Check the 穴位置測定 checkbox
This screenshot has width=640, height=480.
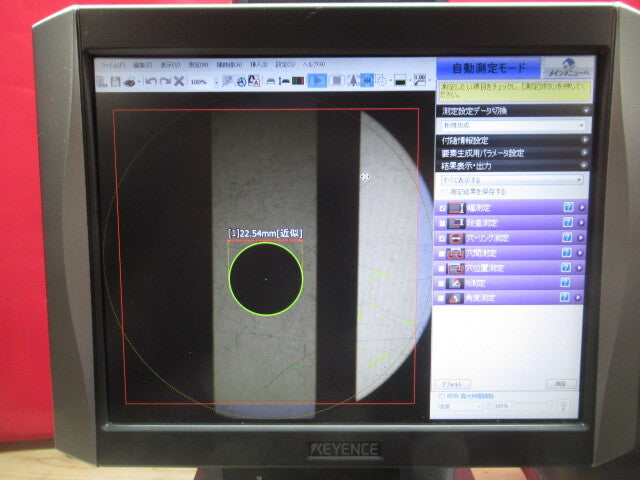click(441, 269)
